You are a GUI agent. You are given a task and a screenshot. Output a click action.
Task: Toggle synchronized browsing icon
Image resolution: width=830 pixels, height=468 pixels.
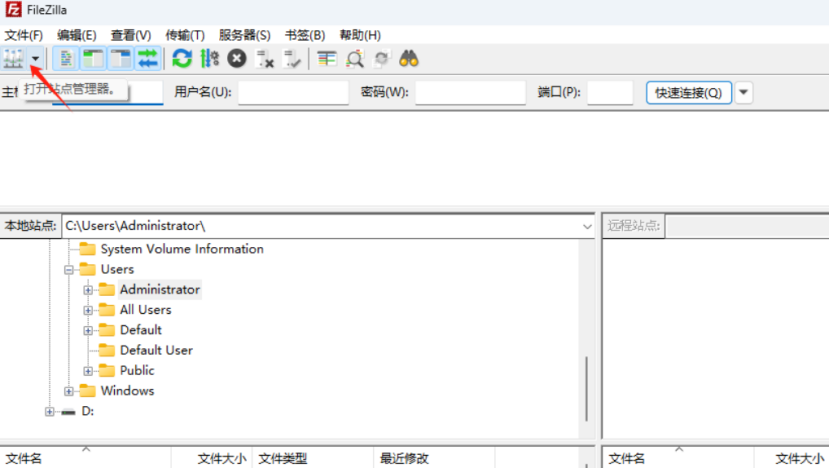tap(382, 59)
